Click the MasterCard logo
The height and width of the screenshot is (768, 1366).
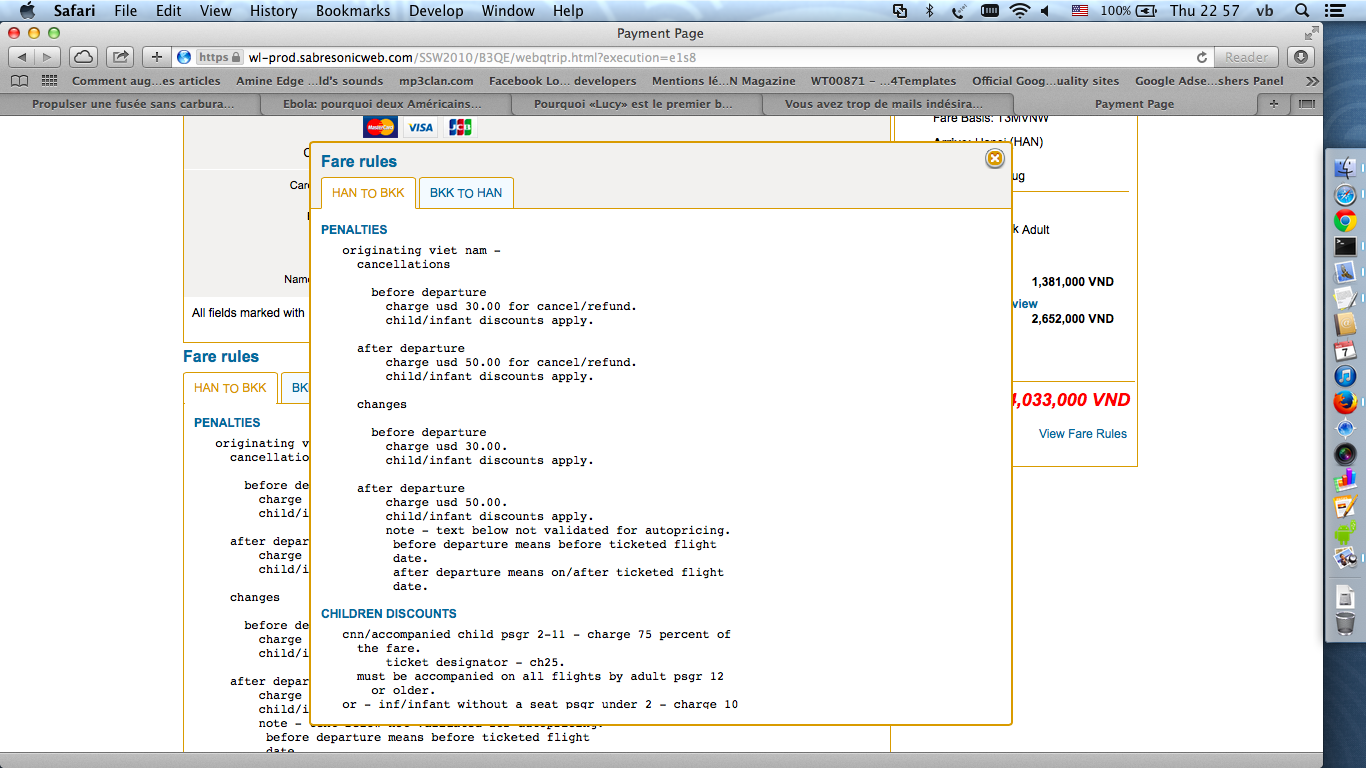380,127
